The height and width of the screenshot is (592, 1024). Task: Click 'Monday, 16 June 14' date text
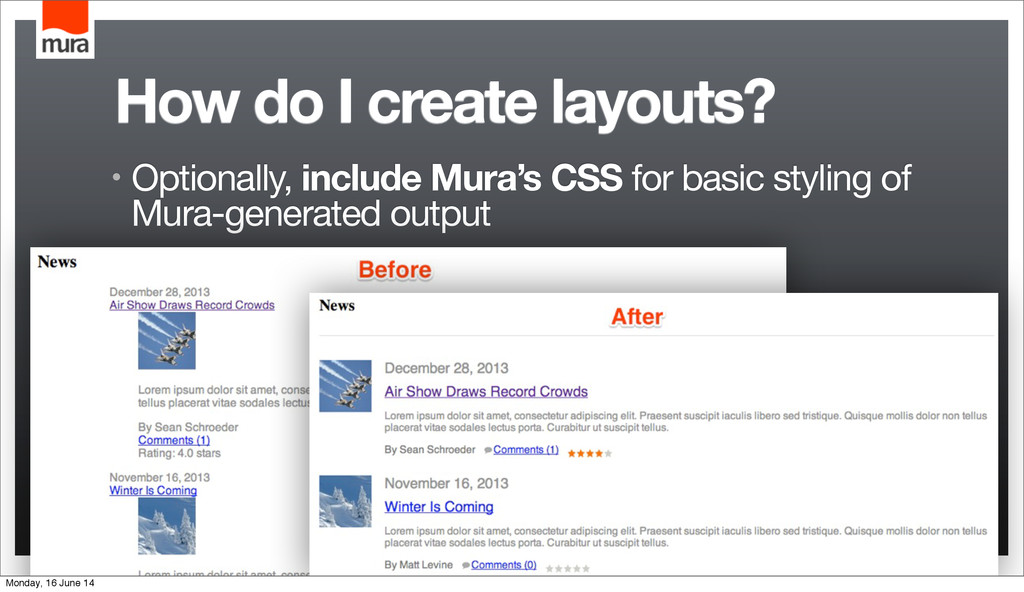pyautogui.click(x=50, y=583)
